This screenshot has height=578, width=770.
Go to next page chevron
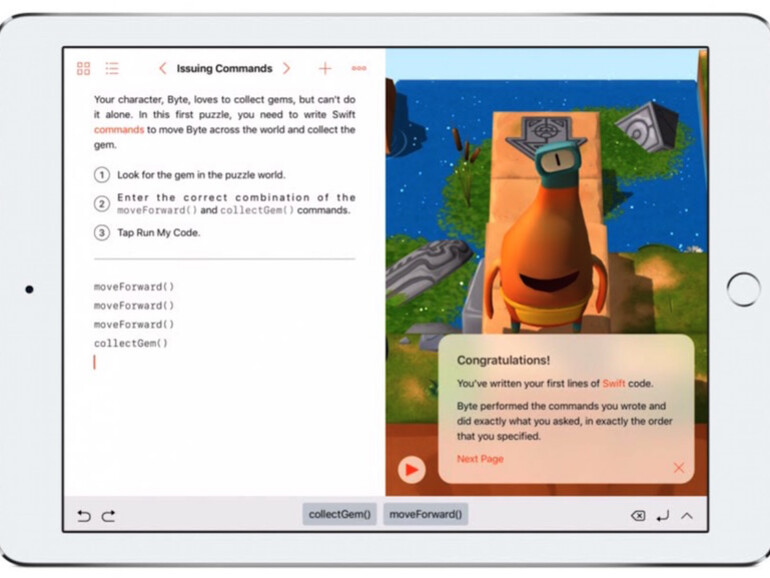[x=286, y=68]
